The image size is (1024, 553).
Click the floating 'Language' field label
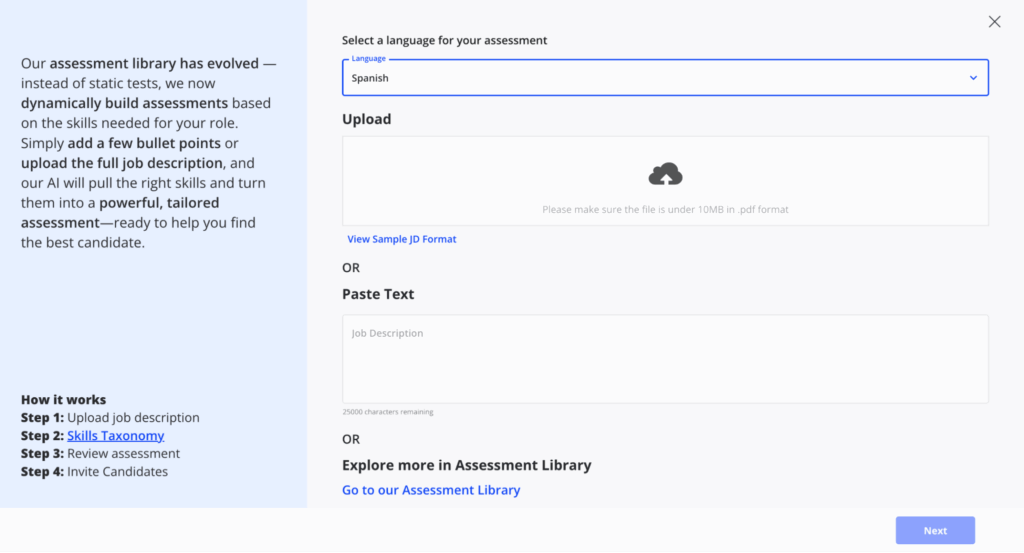(x=368, y=59)
